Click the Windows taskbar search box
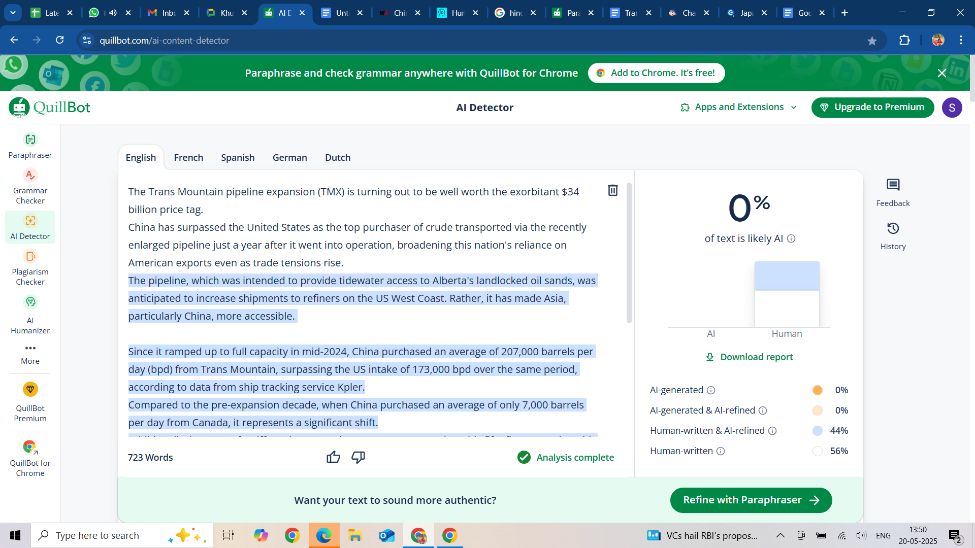This screenshot has height=548, width=975. tap(98, 536)
